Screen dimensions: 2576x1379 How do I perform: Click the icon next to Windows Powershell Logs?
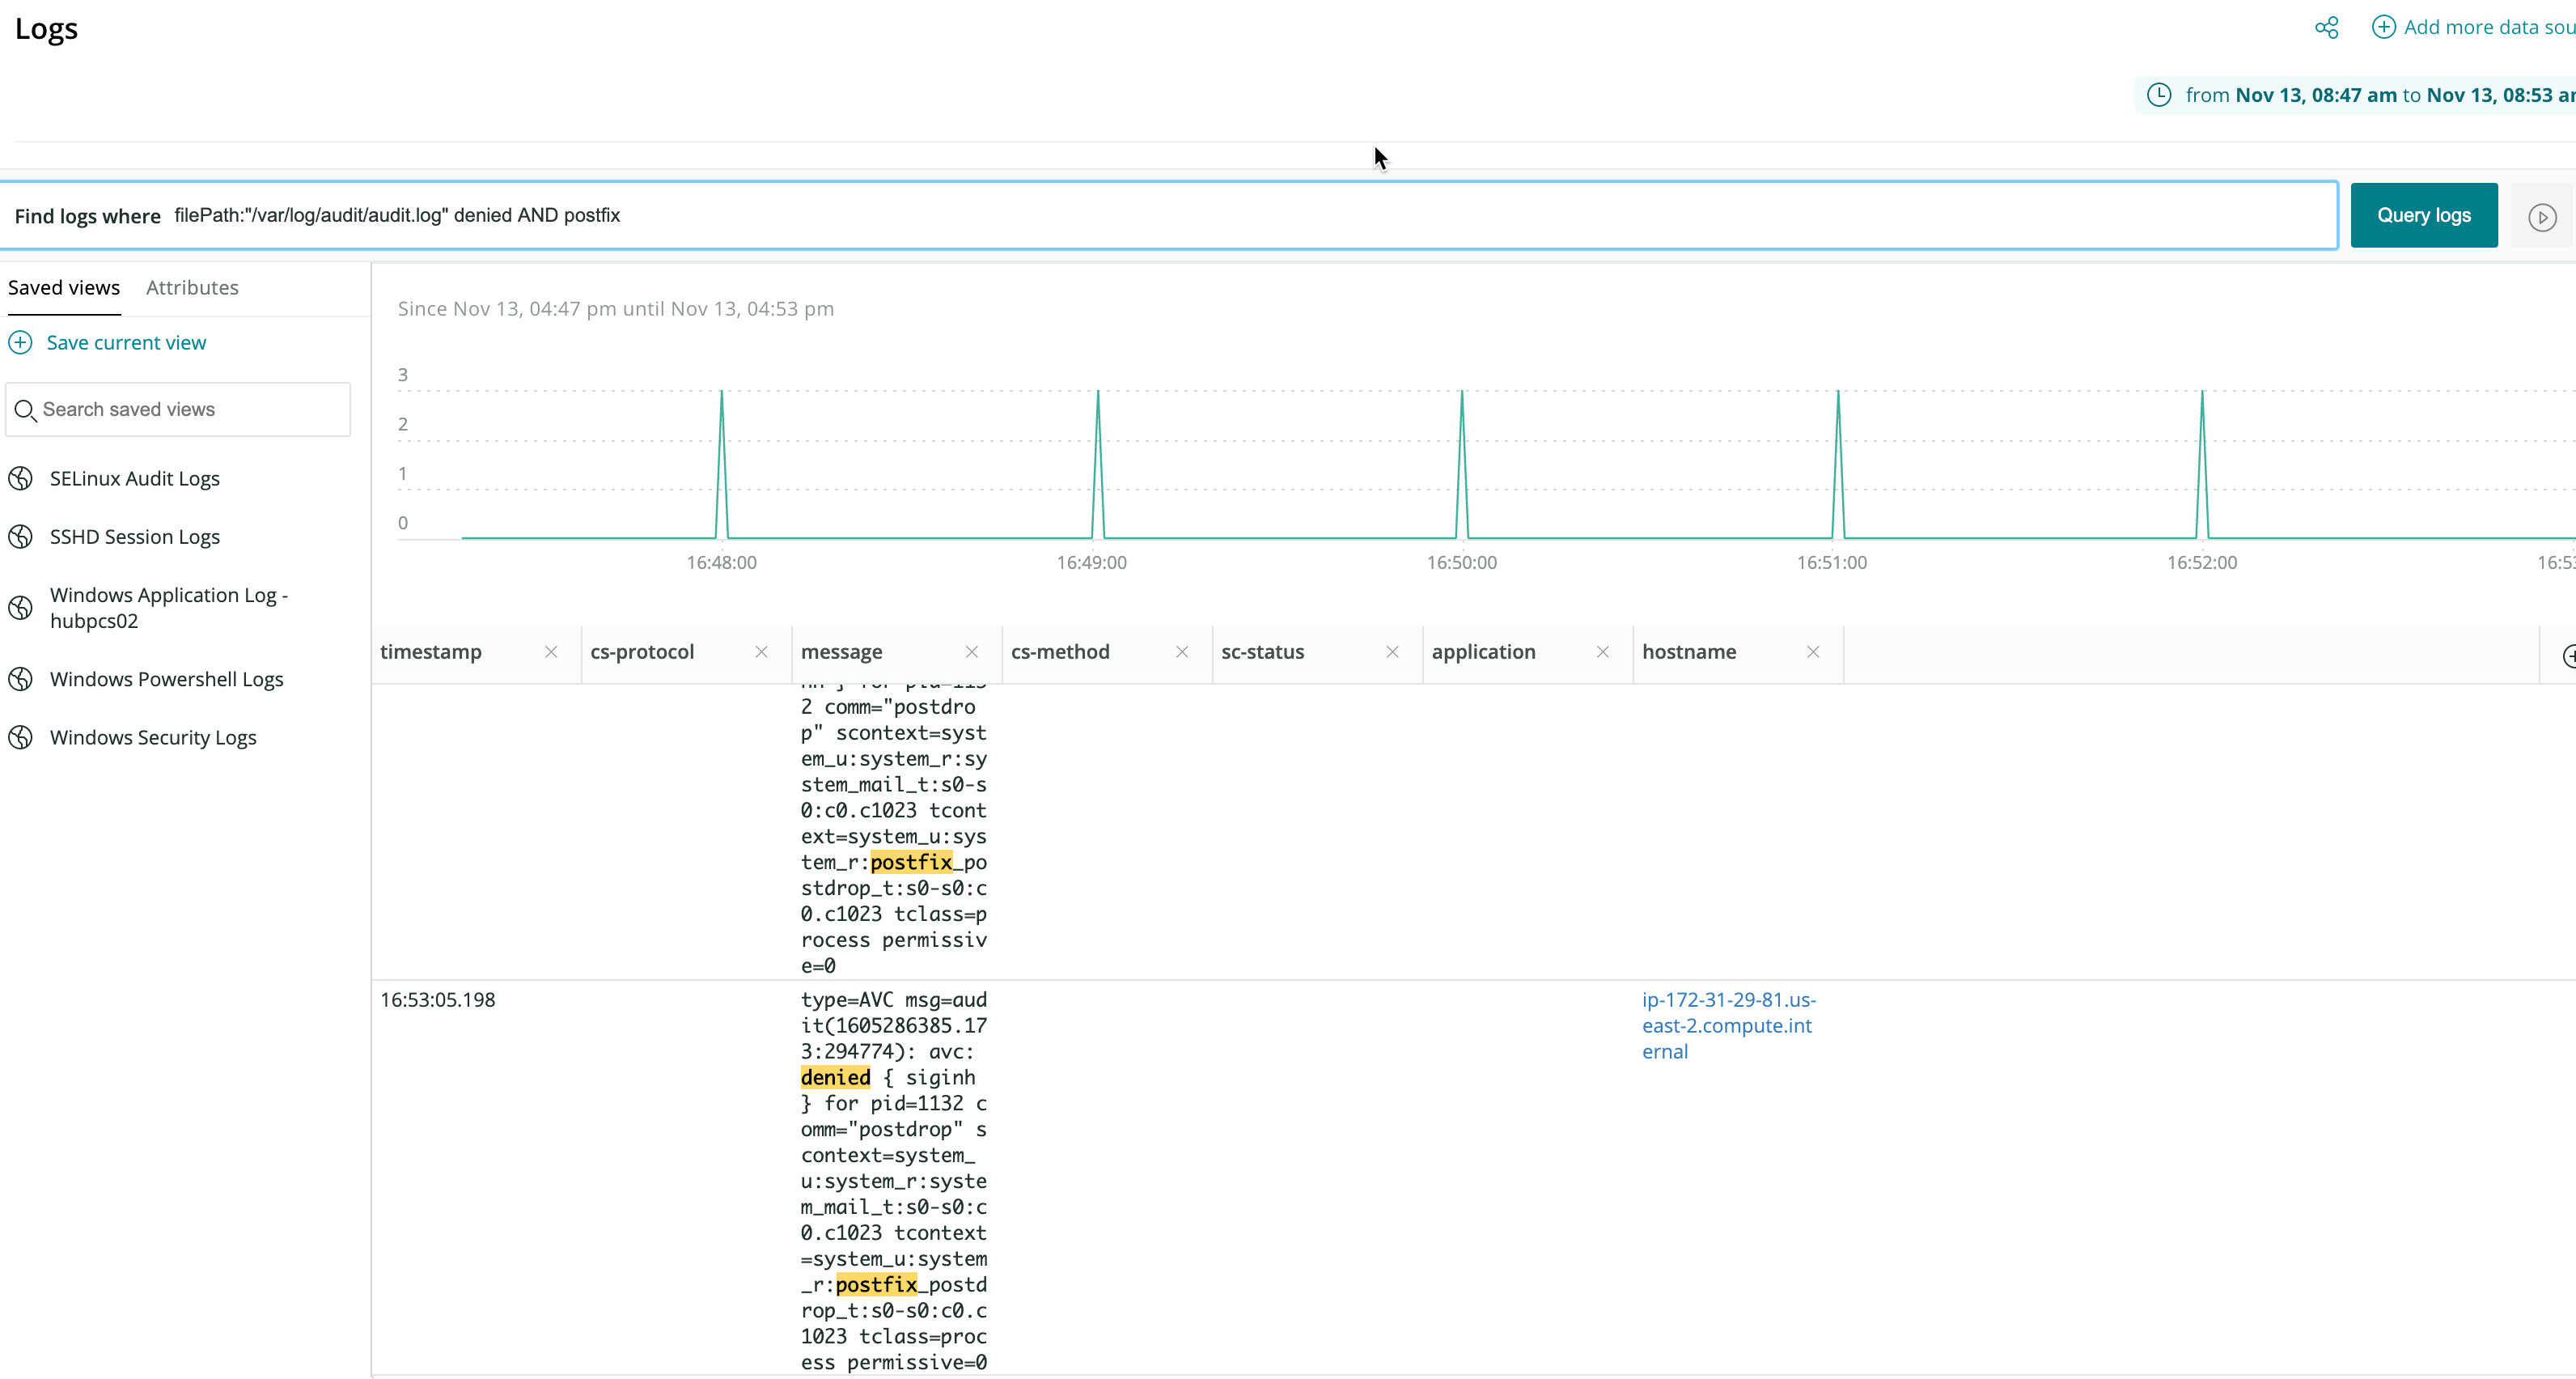[x=21, y=679]
